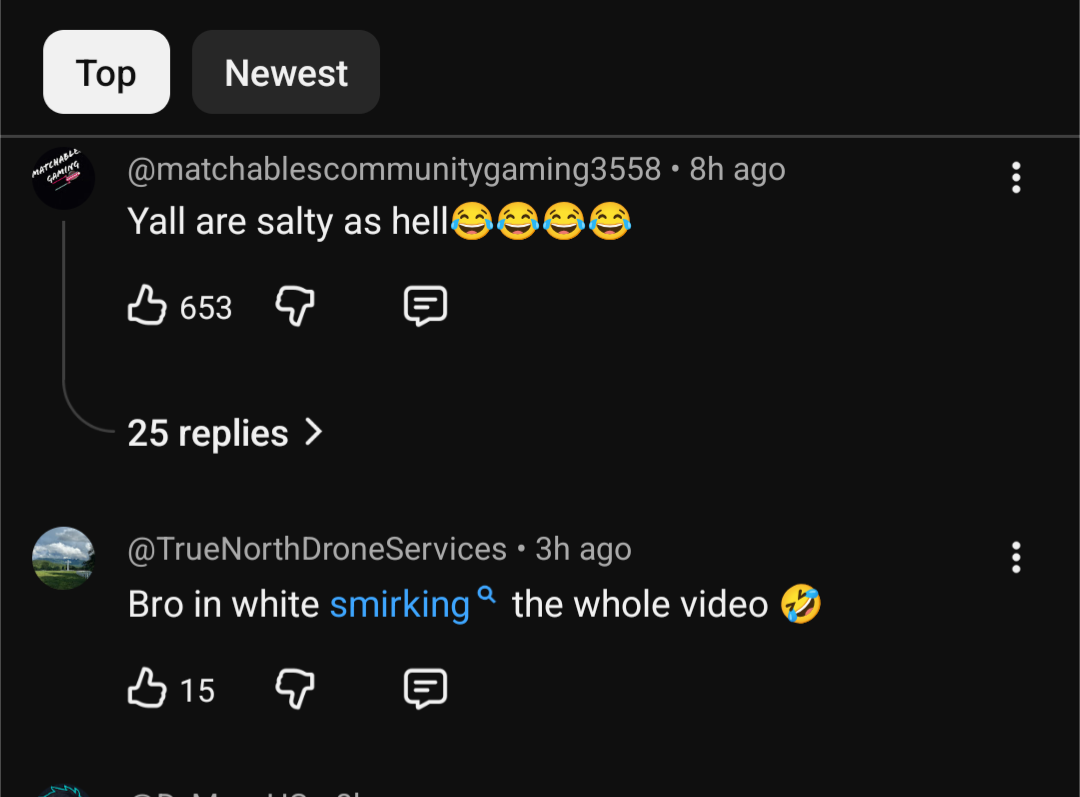The image size is (1080, 797).
Task: Tap the search magnifier next to 'smirking'
Action: [487, 596]
